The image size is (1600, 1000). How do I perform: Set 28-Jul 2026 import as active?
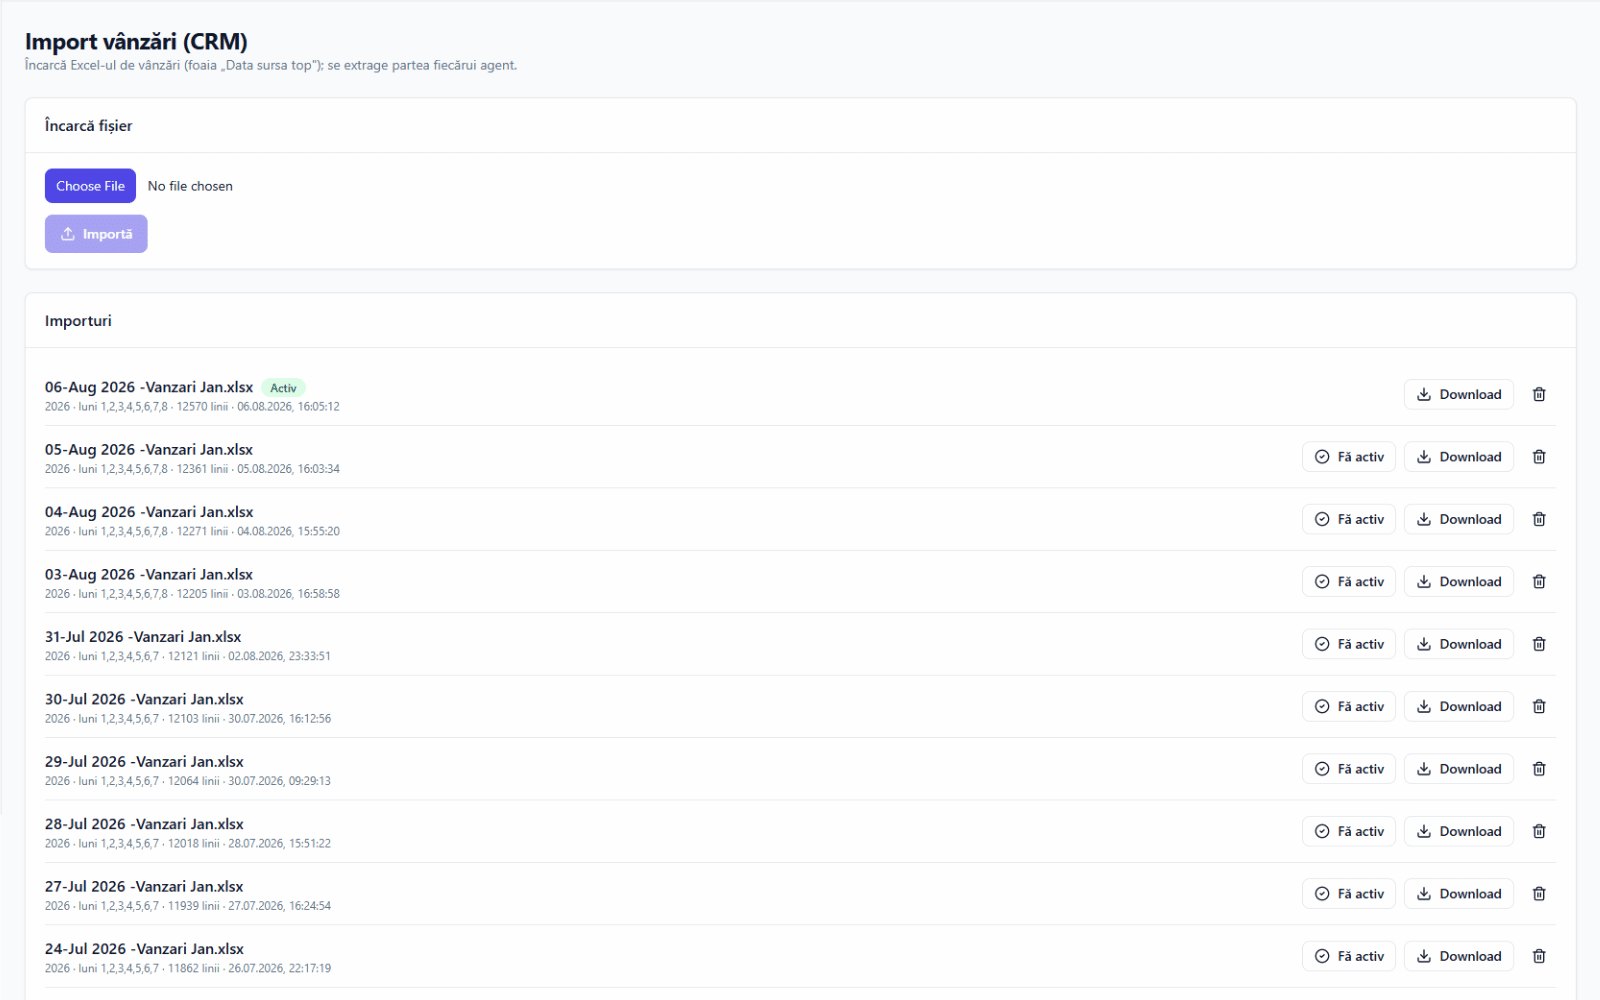1349,832
